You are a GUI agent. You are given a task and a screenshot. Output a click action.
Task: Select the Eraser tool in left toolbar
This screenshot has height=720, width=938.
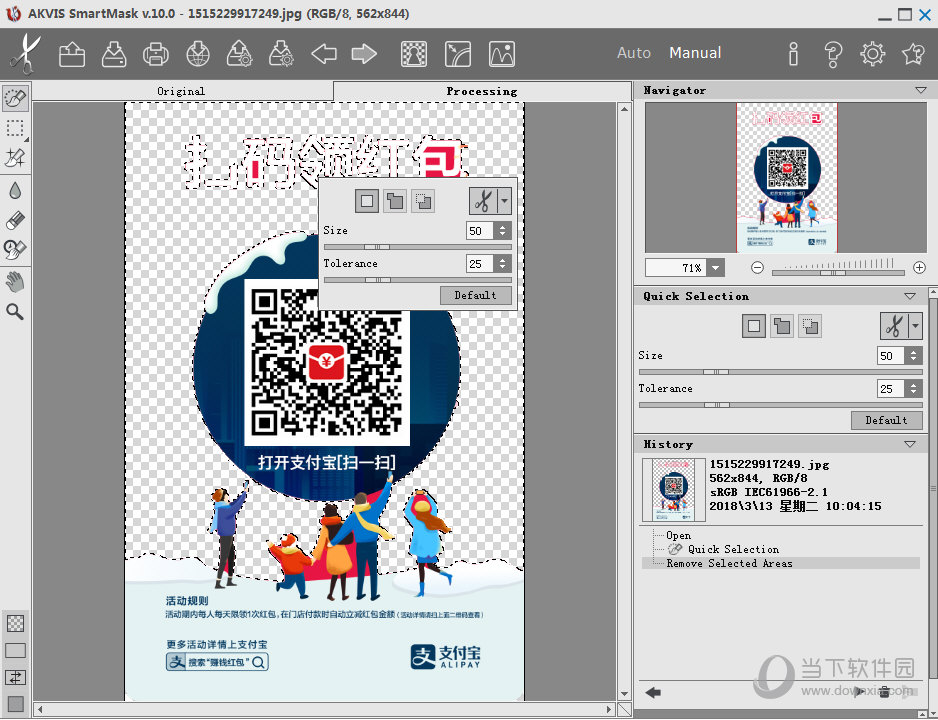[x=15, y=220]
